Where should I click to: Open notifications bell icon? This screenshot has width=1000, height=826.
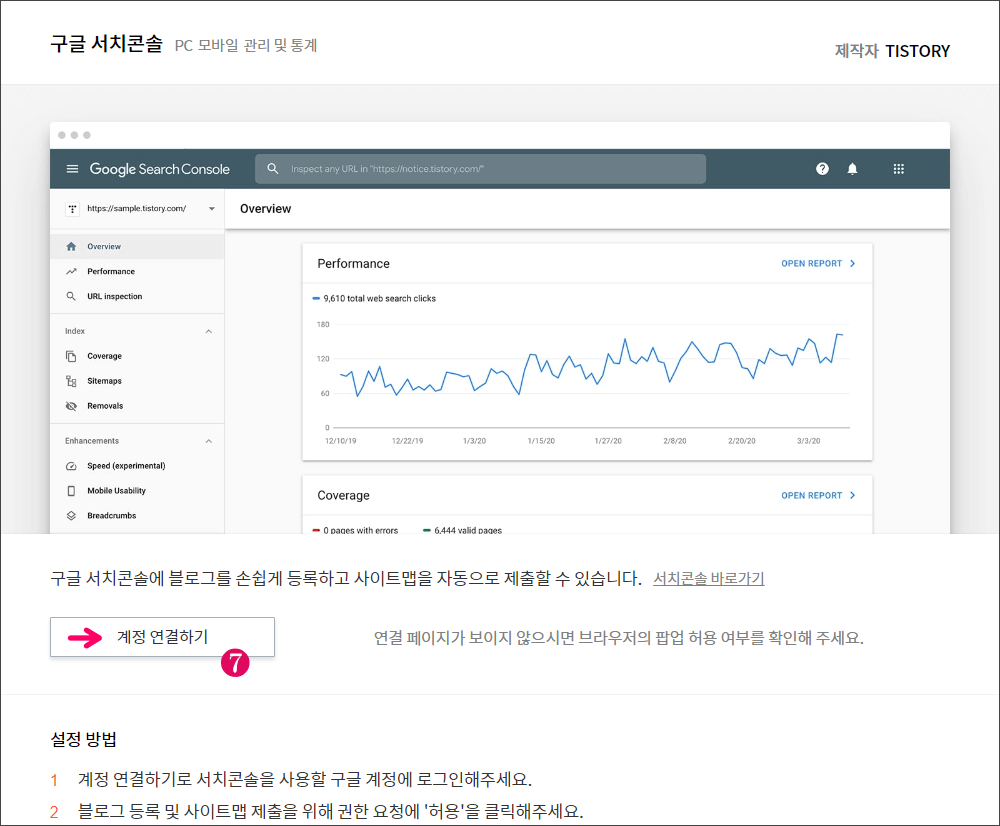[852, 169]
